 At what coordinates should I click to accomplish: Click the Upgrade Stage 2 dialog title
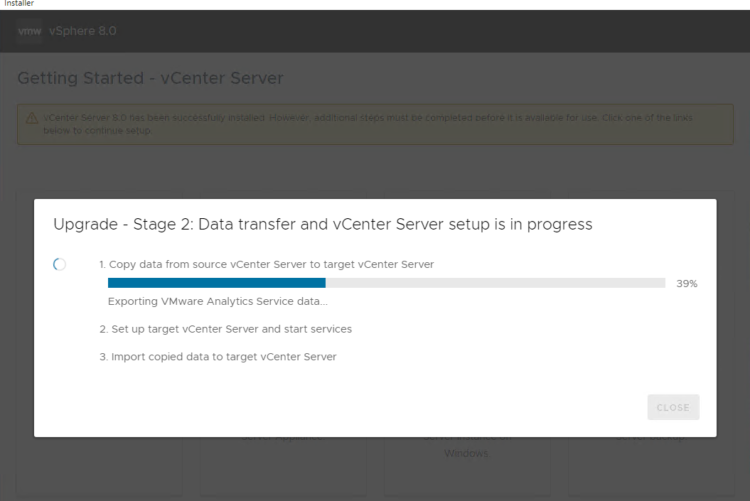click(x=322, y=225)
